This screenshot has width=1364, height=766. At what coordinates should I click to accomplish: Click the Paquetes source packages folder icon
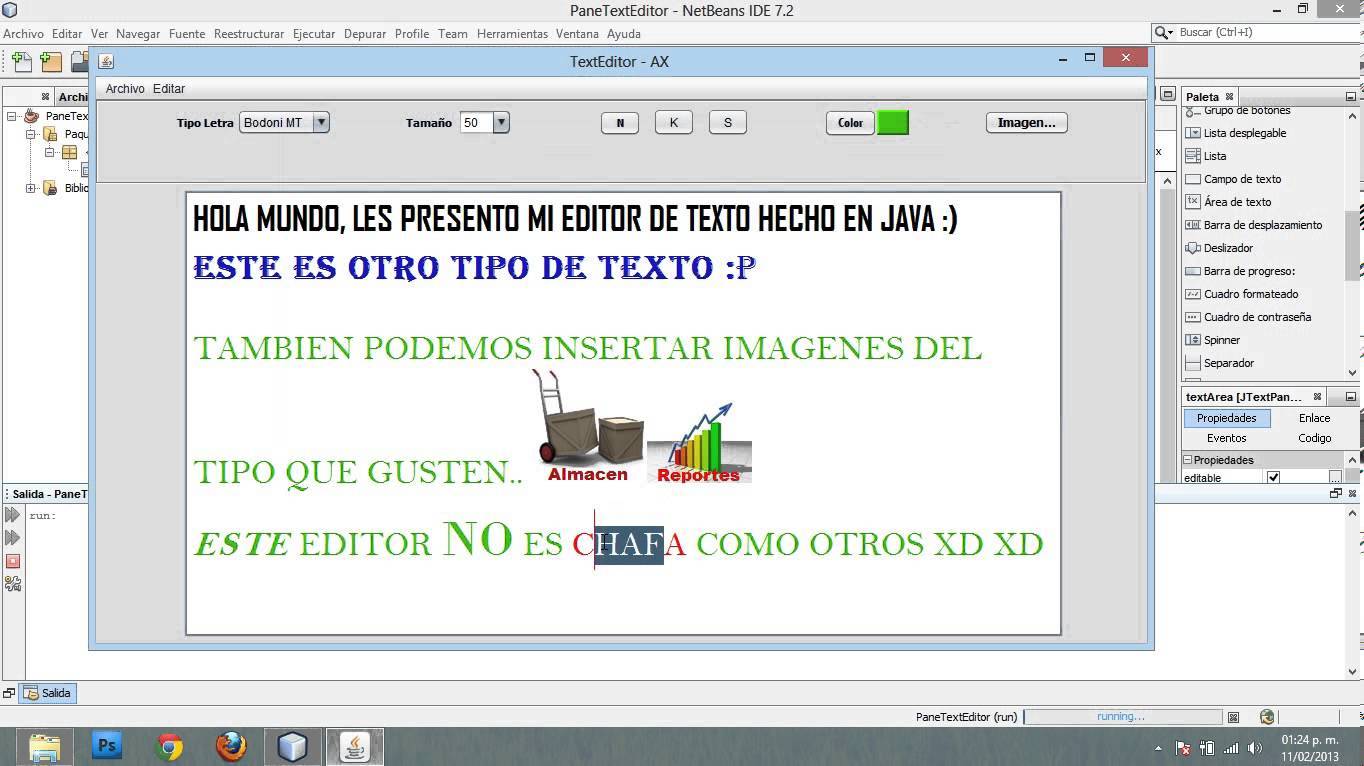coord(51,134)
